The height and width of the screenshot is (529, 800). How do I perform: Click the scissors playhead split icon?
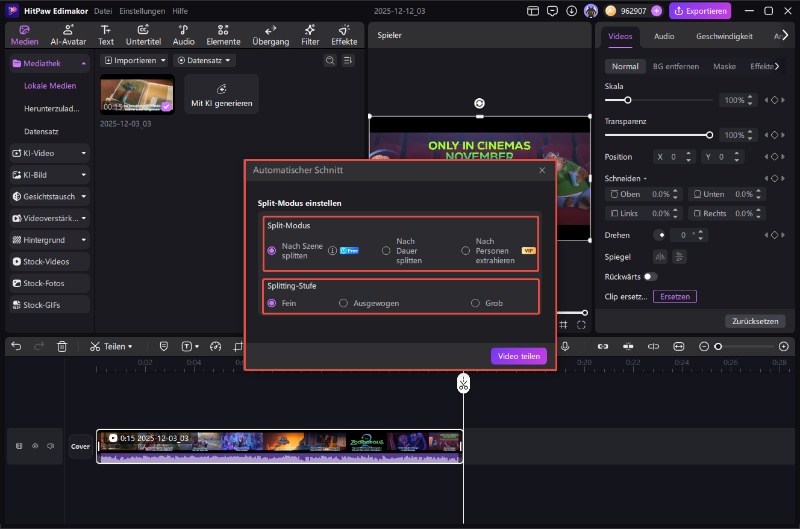pyautogui.click(x=463, y=384)
